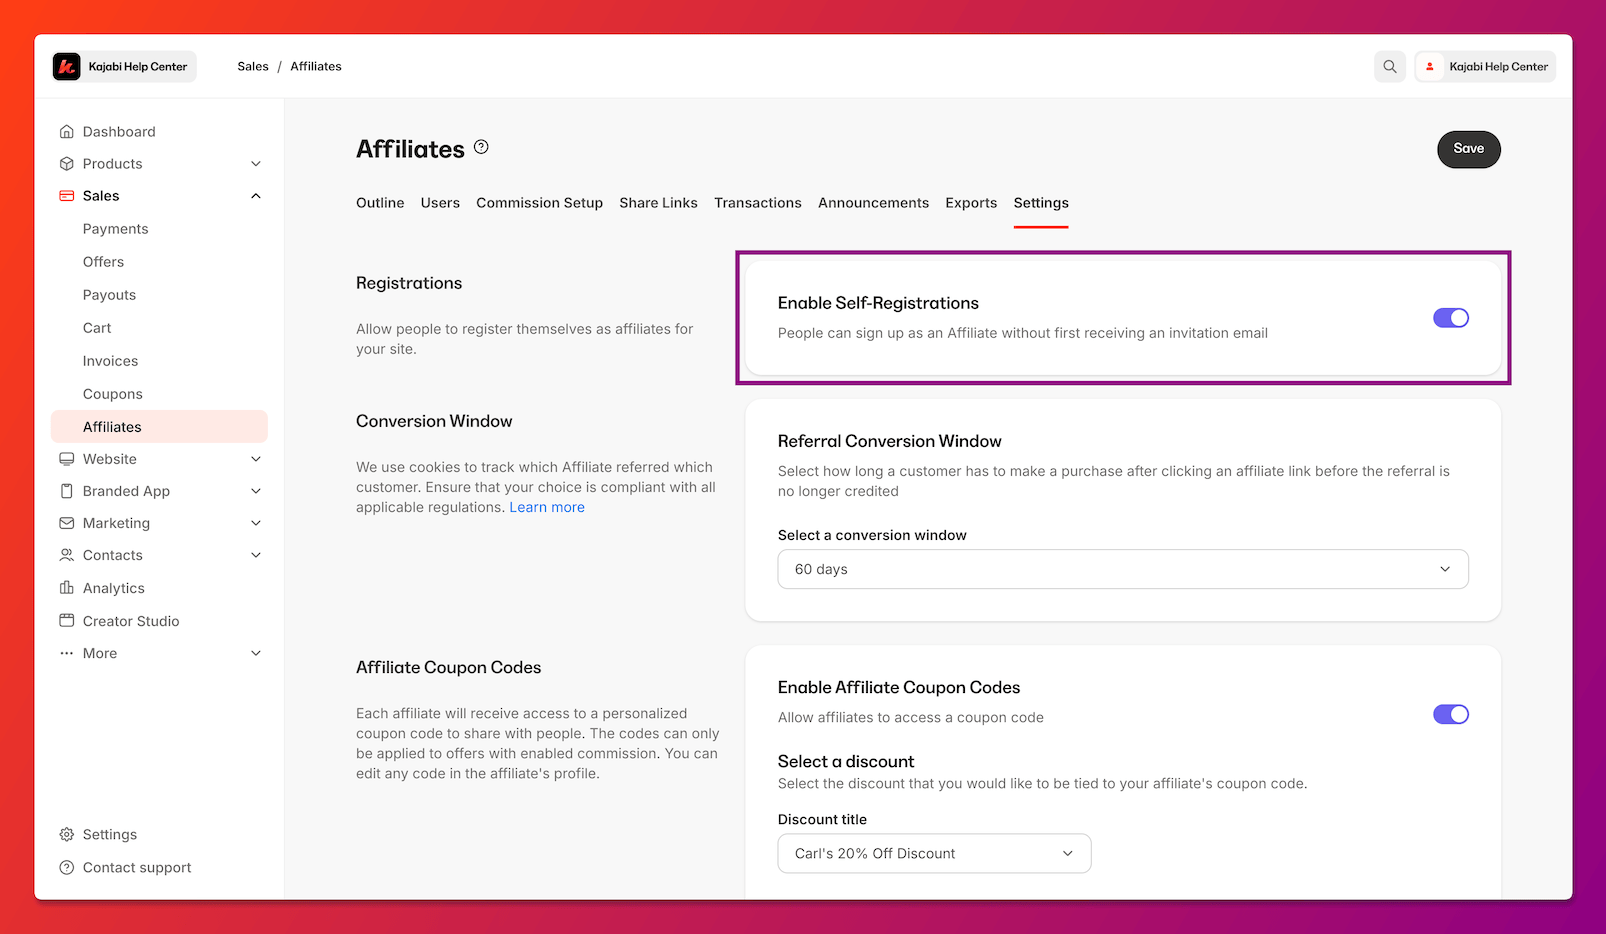Follow the Learn more link
This screenshot has height=934, width=1606.
click(547, 507)
